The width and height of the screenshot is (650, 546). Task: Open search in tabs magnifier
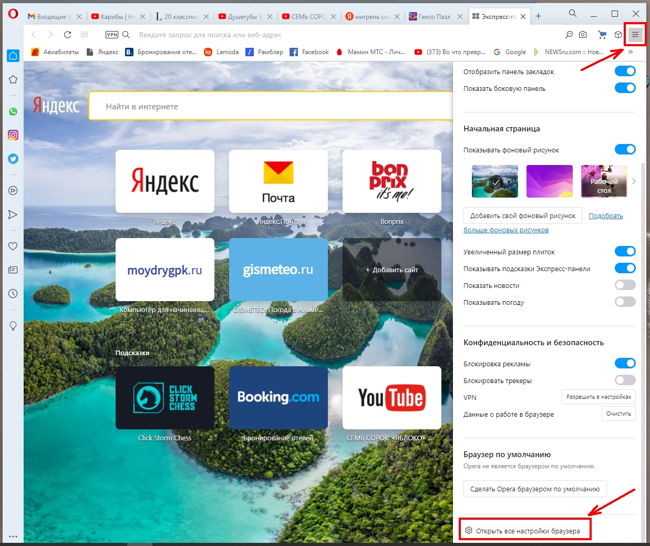572,13
